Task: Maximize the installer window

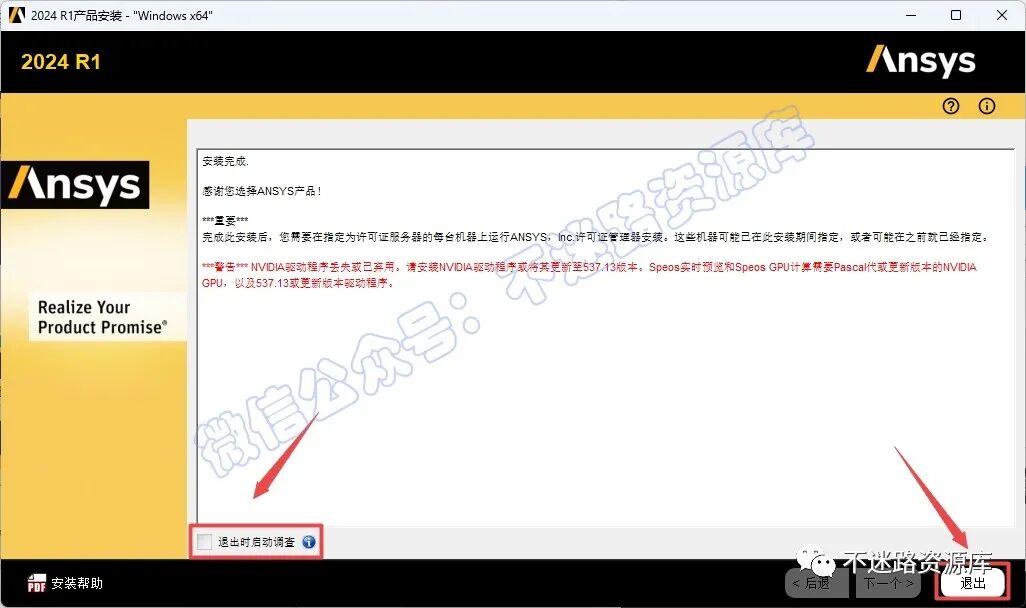Action: coord(956,15)
